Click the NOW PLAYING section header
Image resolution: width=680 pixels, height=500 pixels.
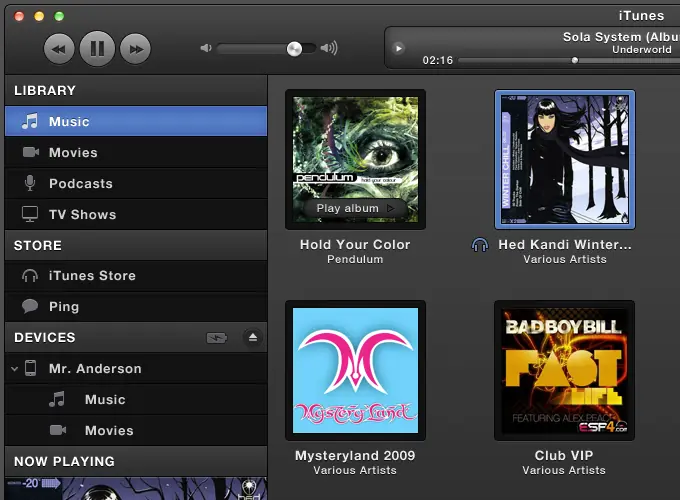click(65, 461)
